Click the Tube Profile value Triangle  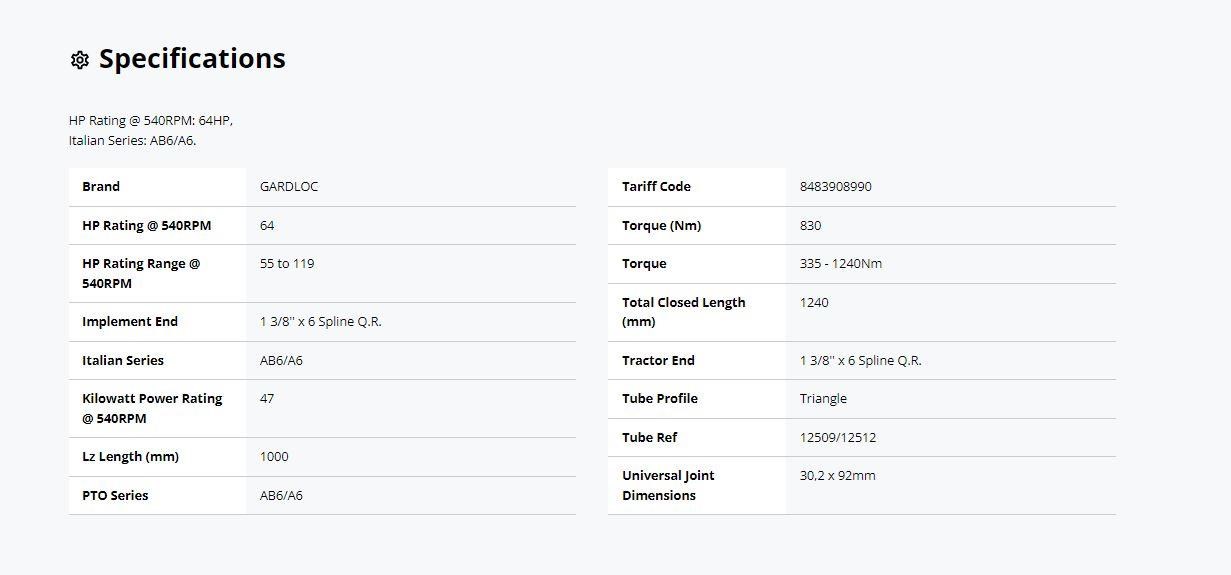(823, 399)
